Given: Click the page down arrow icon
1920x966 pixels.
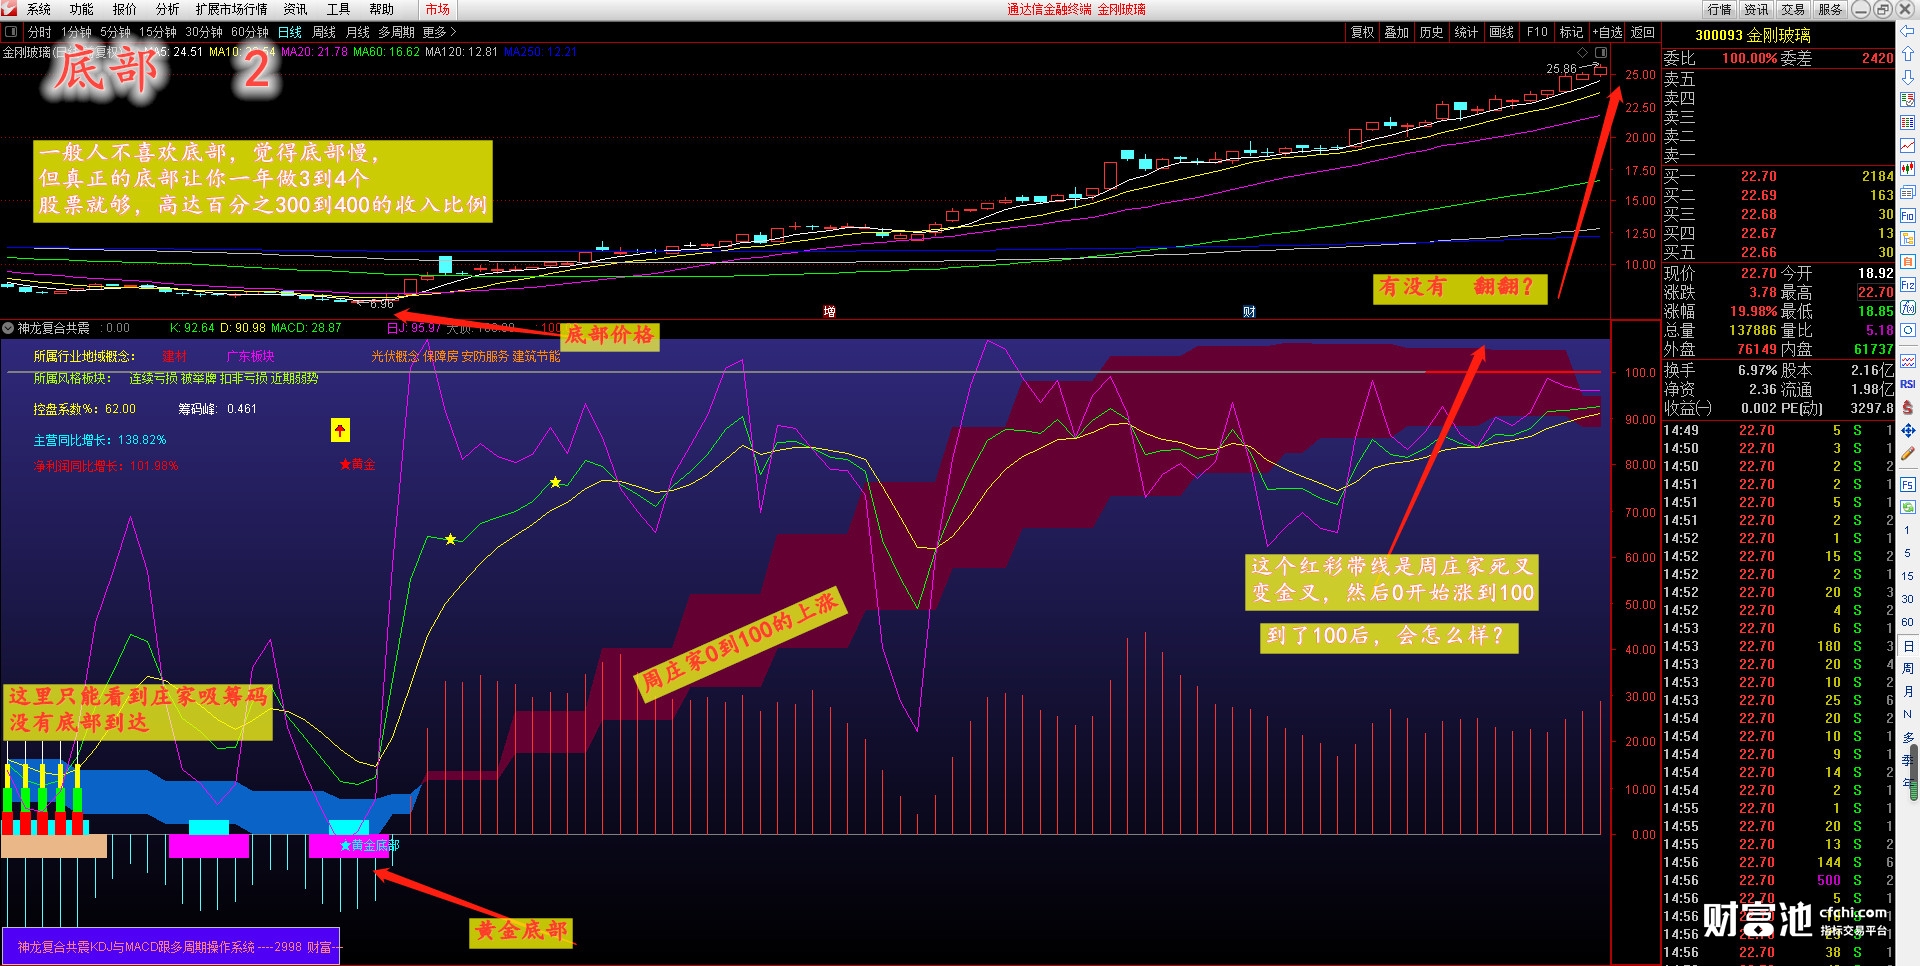Looking at the screenshot, I should (x=1907, y=77).
